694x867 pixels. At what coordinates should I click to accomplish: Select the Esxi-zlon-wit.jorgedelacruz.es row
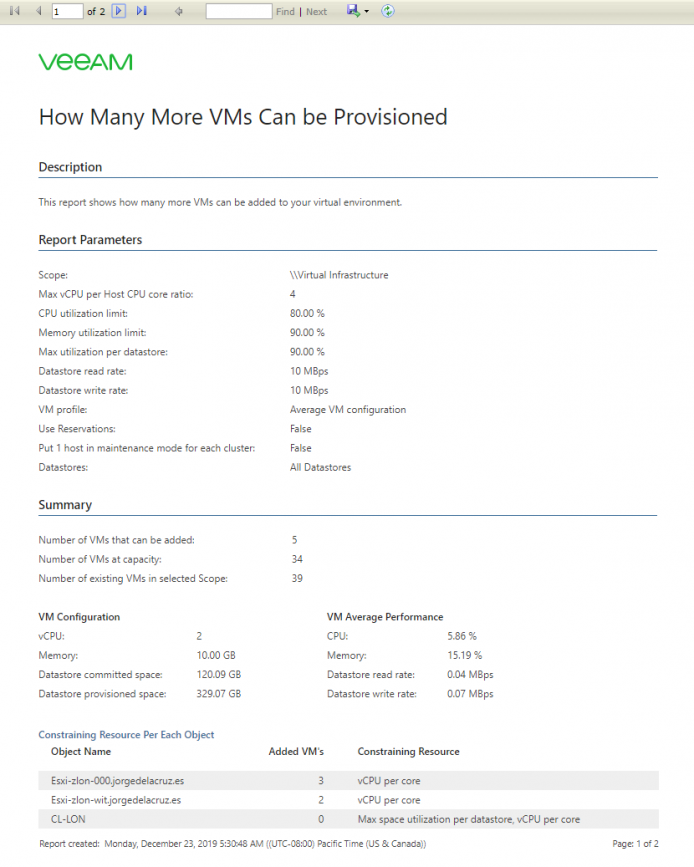348,800
